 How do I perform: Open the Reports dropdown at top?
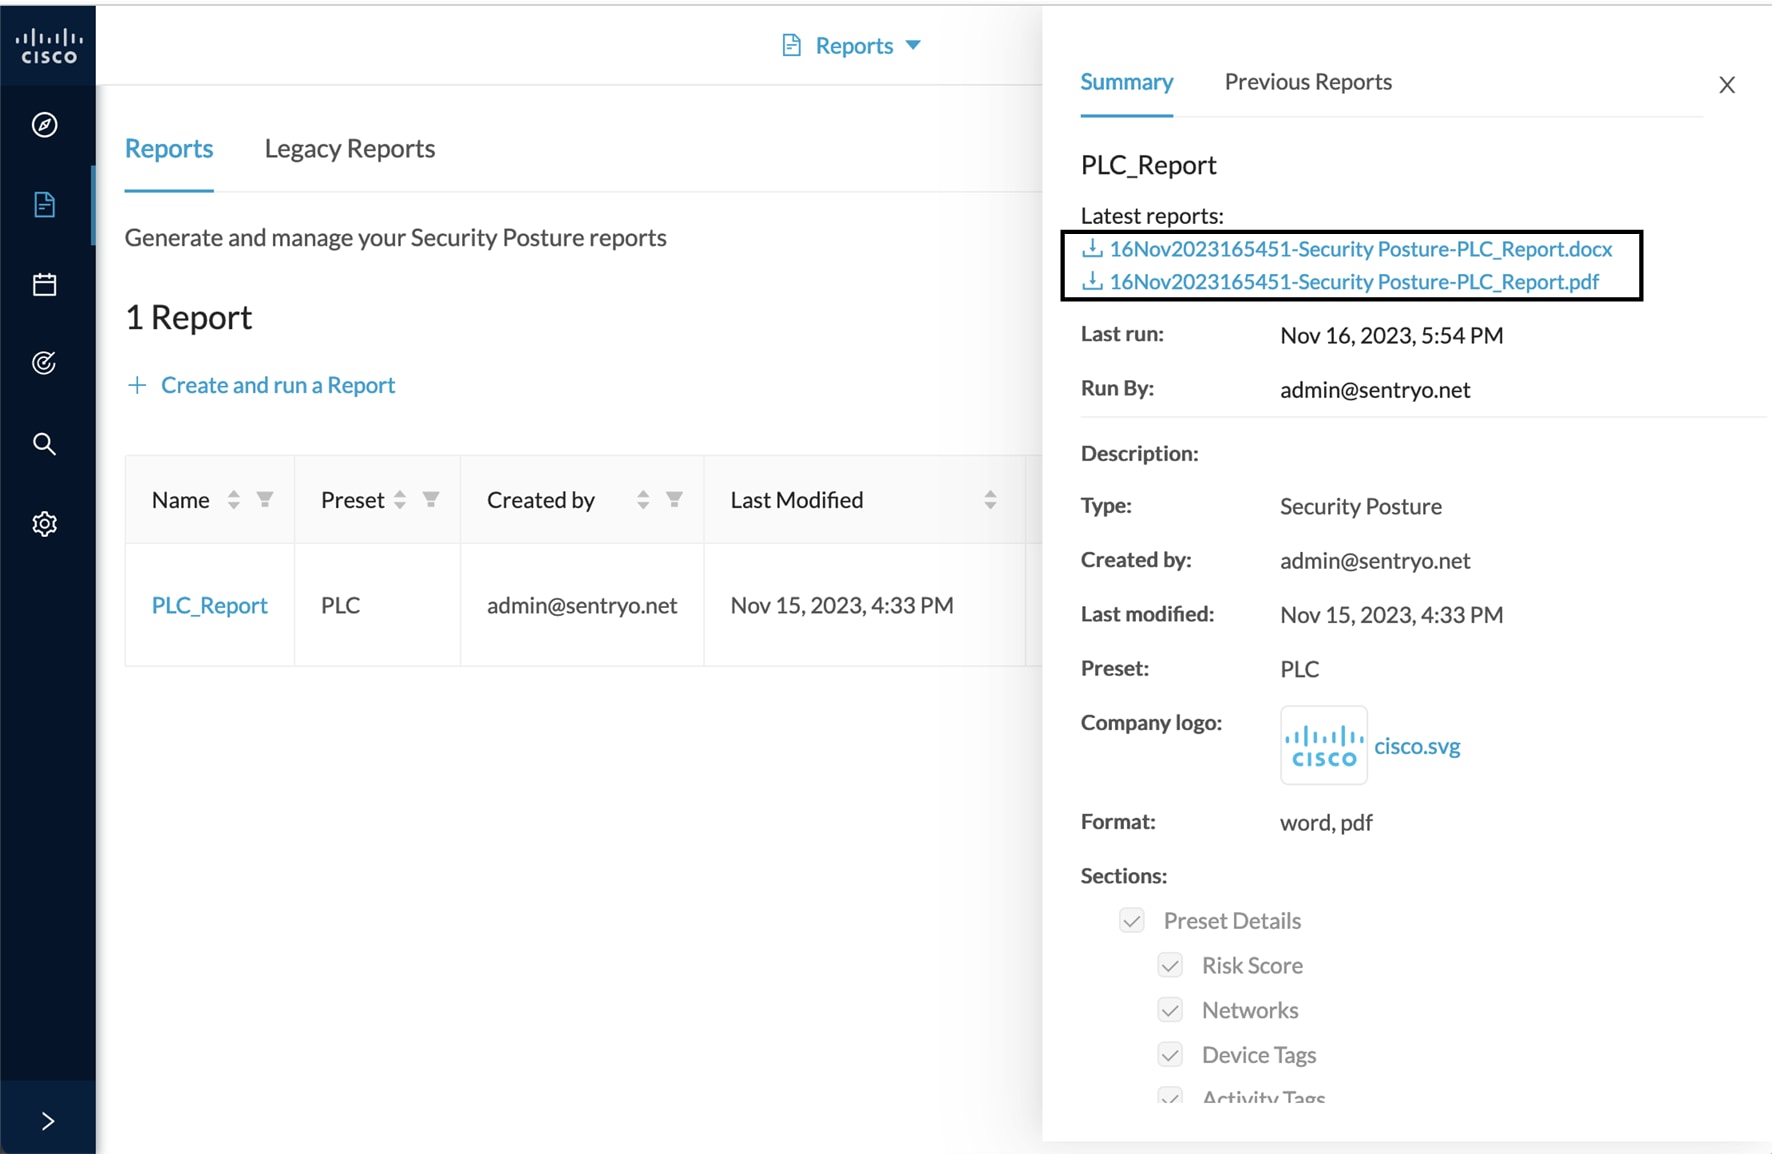(x=853, y=45)
